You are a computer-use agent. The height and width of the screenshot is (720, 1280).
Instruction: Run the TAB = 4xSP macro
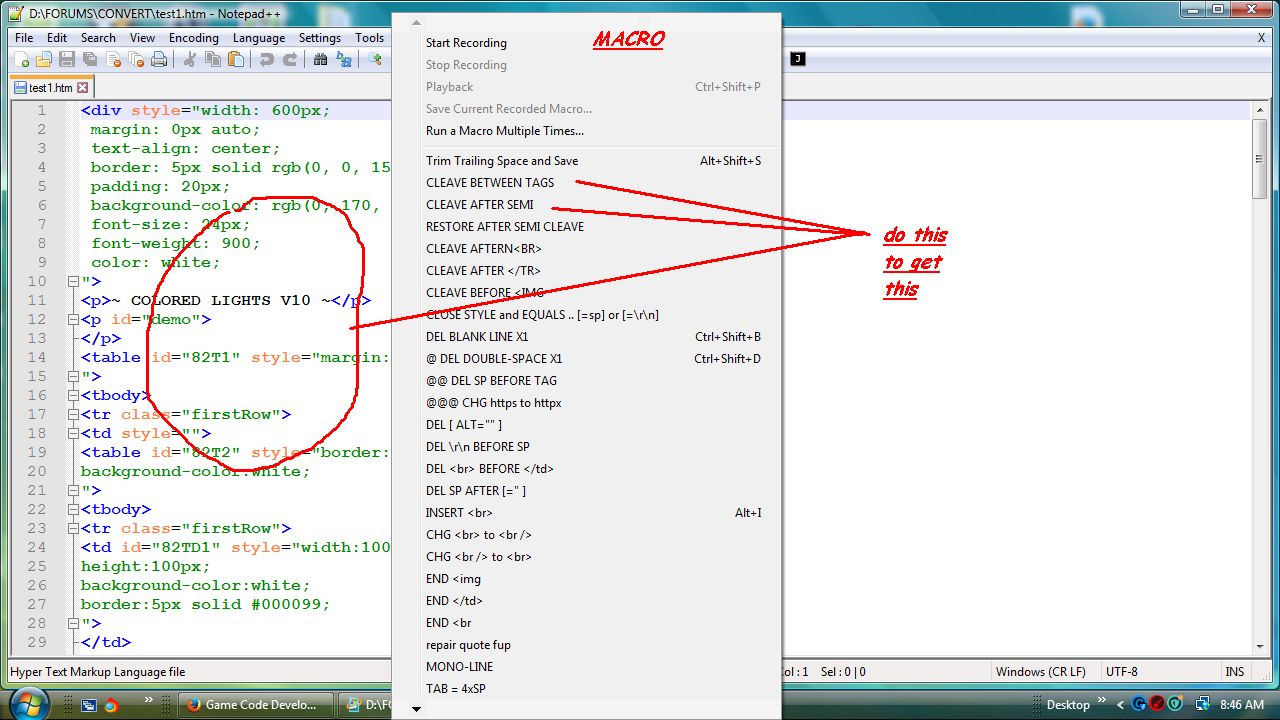point(585,689)
